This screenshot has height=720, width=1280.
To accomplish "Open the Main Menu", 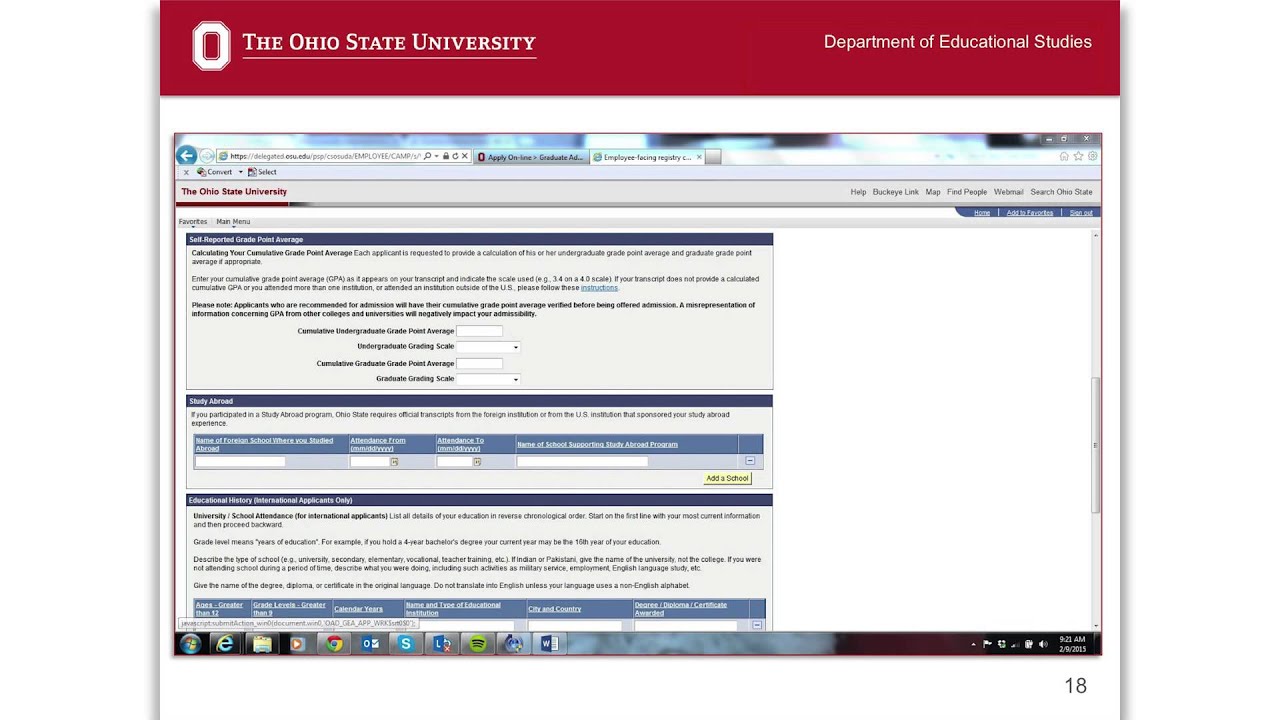I will tap(233, 222).
